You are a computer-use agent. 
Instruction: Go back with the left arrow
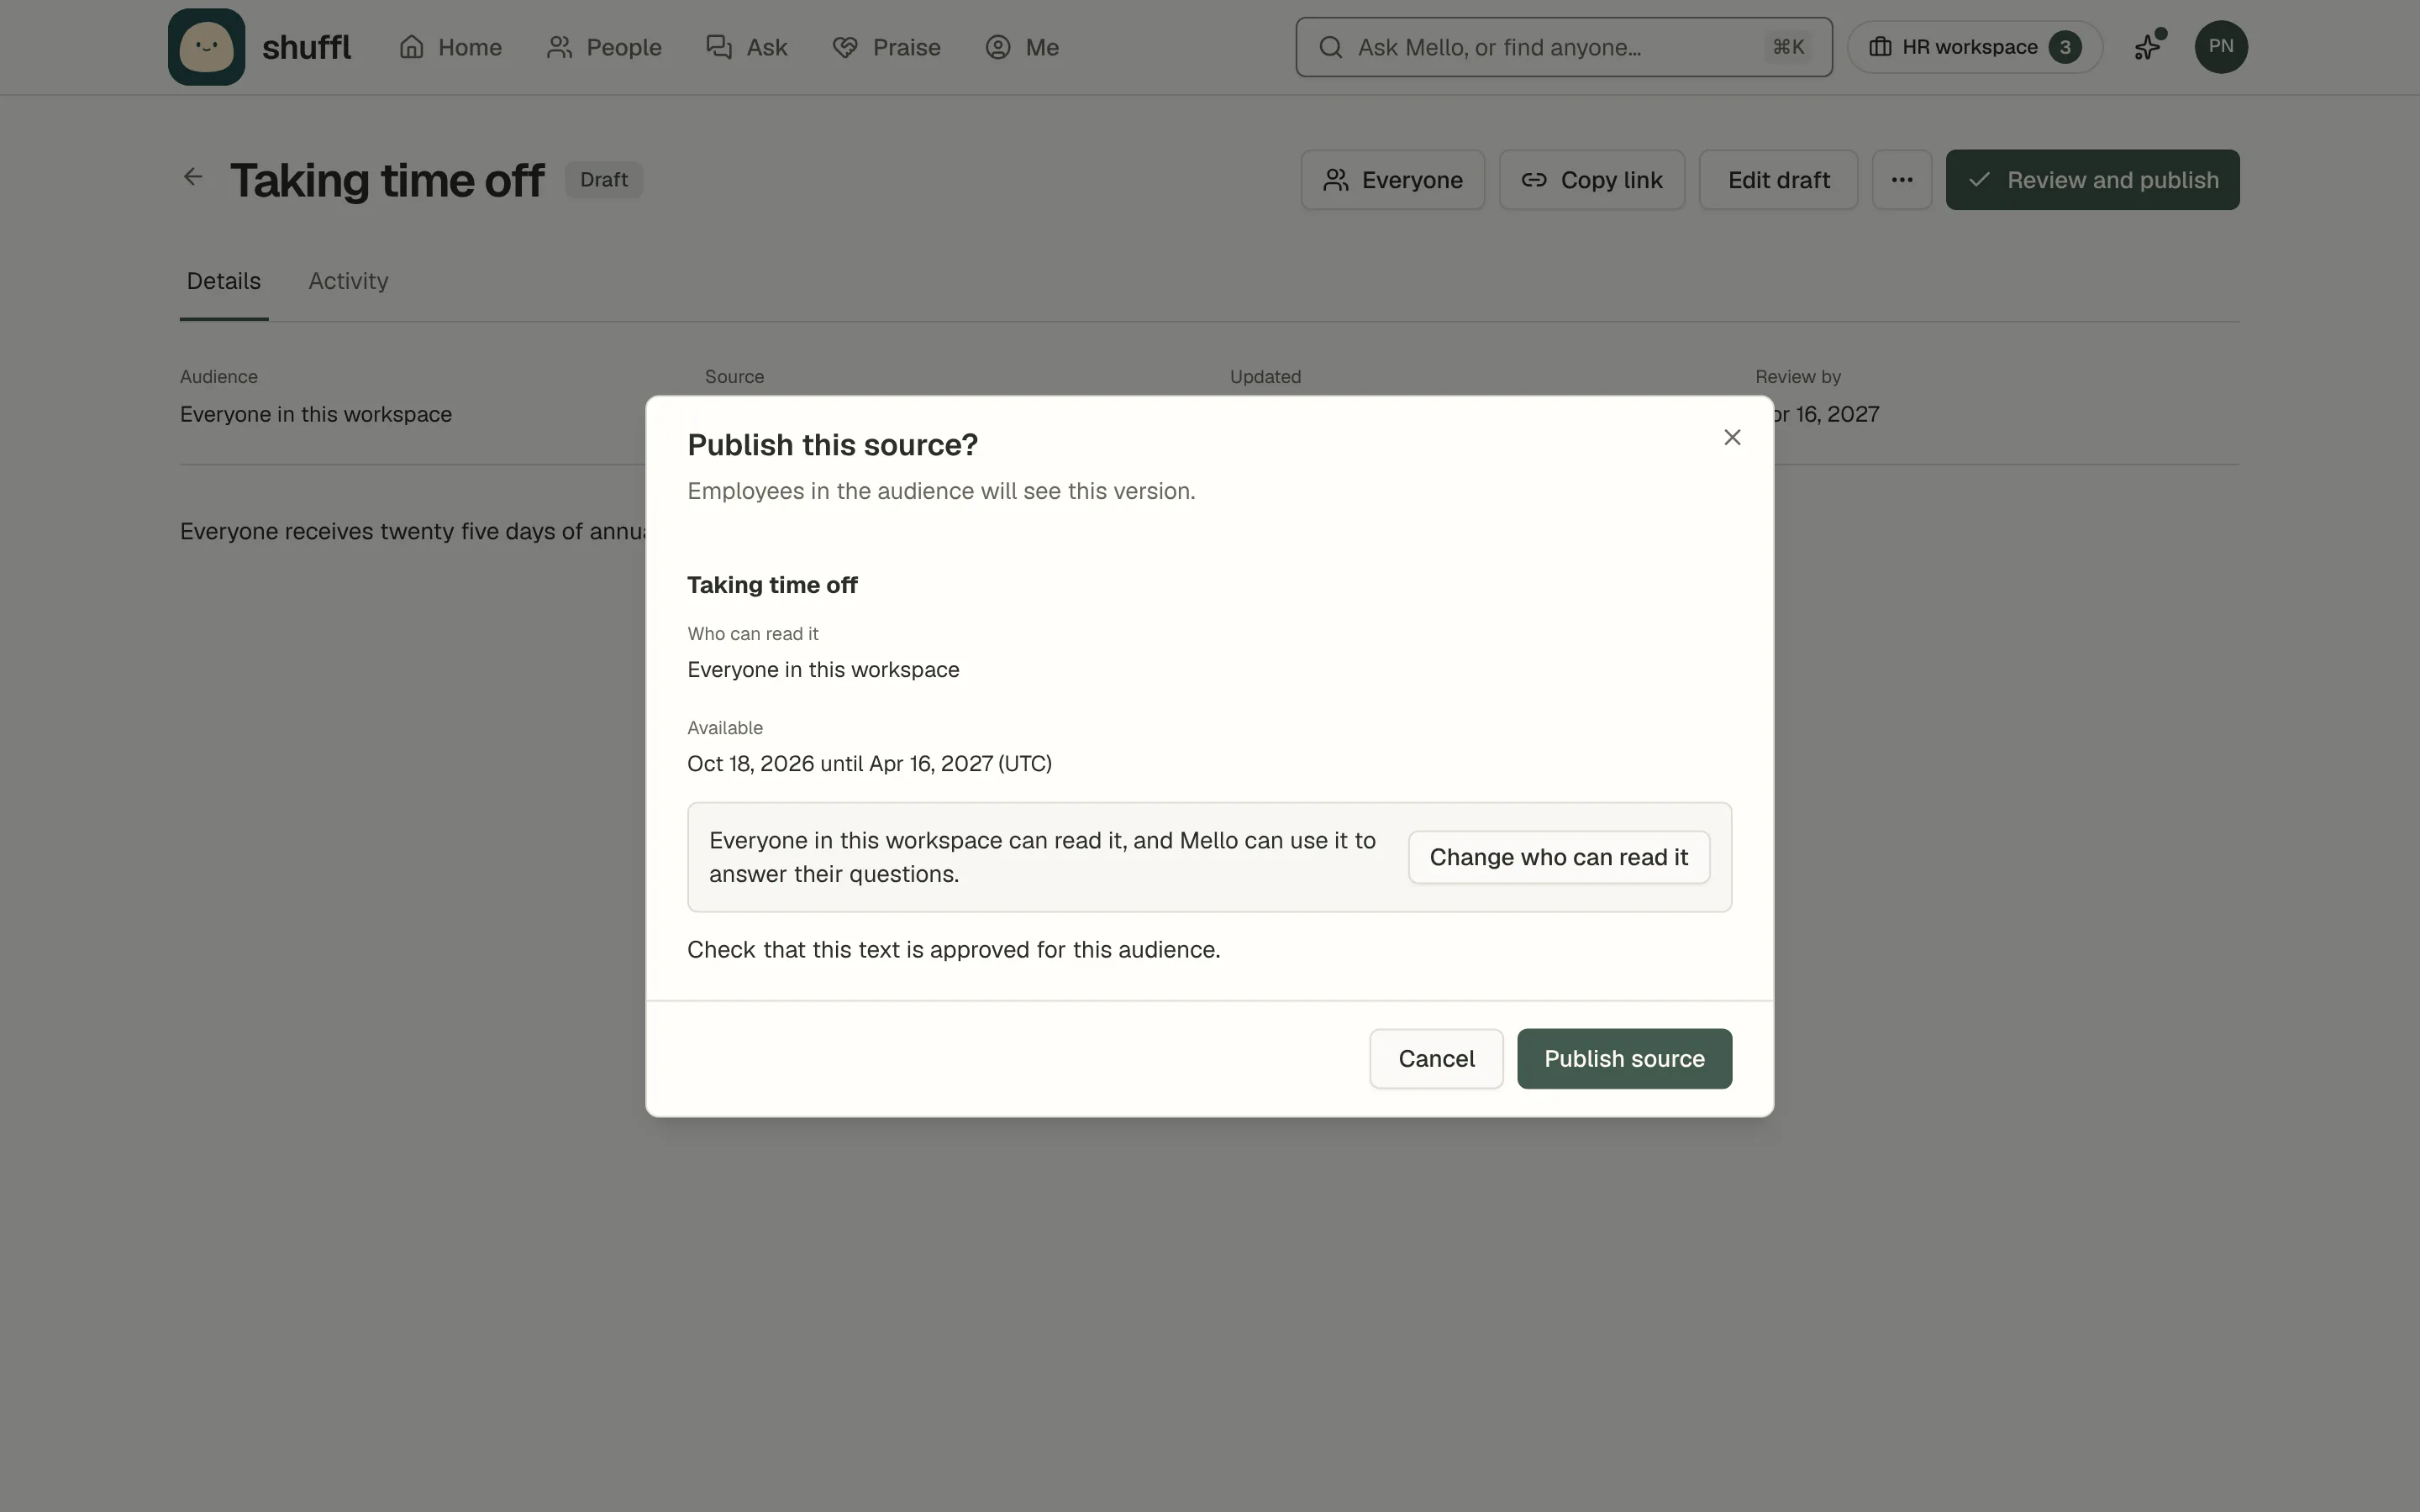[193, 177]
